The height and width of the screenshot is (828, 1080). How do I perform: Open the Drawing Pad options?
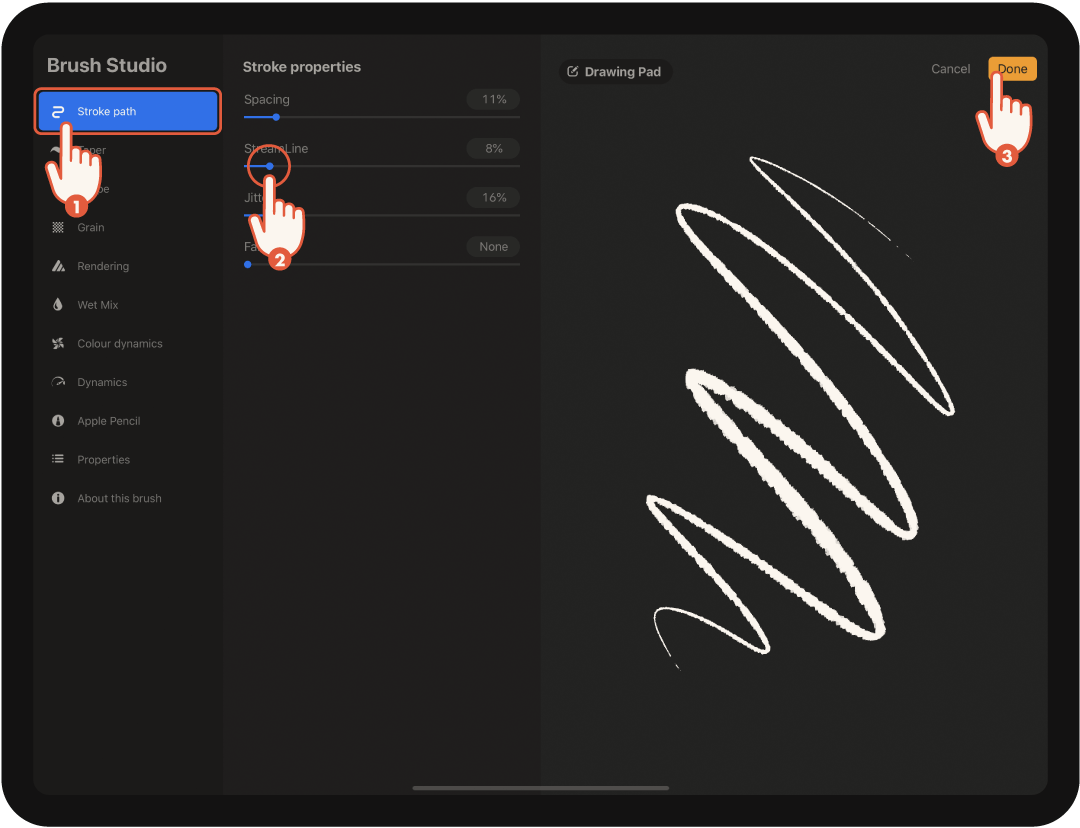(615, 71)
